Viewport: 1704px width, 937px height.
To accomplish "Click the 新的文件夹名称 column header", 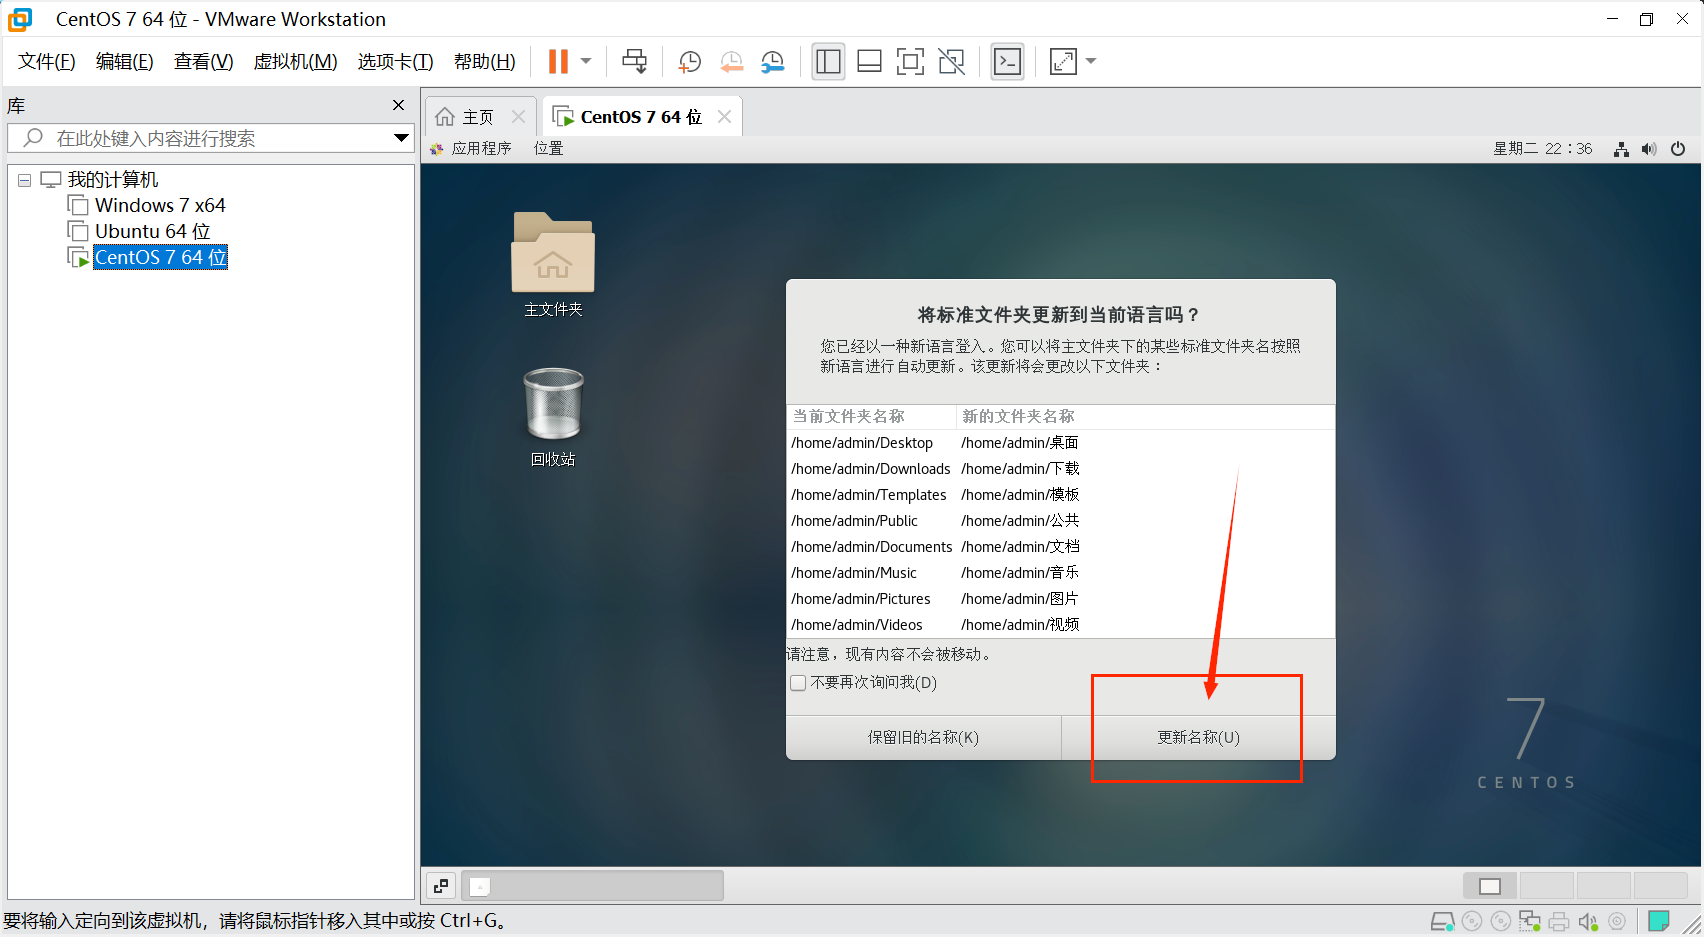I will 1145,416.
